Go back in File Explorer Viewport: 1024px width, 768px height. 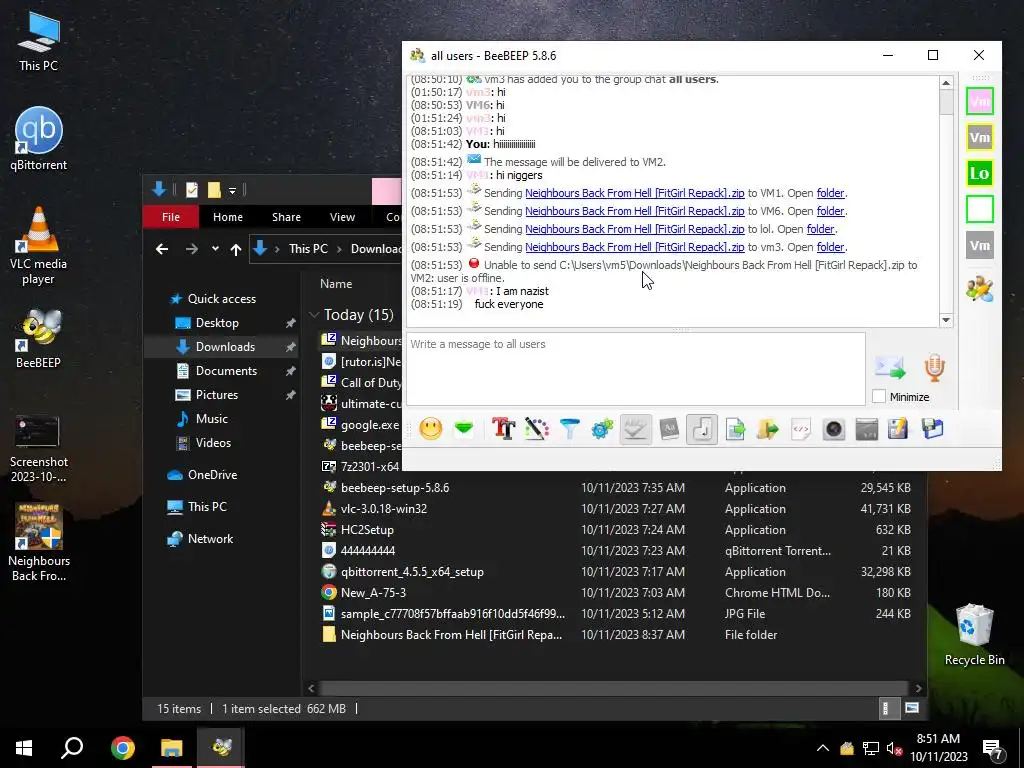coord(162,249)
